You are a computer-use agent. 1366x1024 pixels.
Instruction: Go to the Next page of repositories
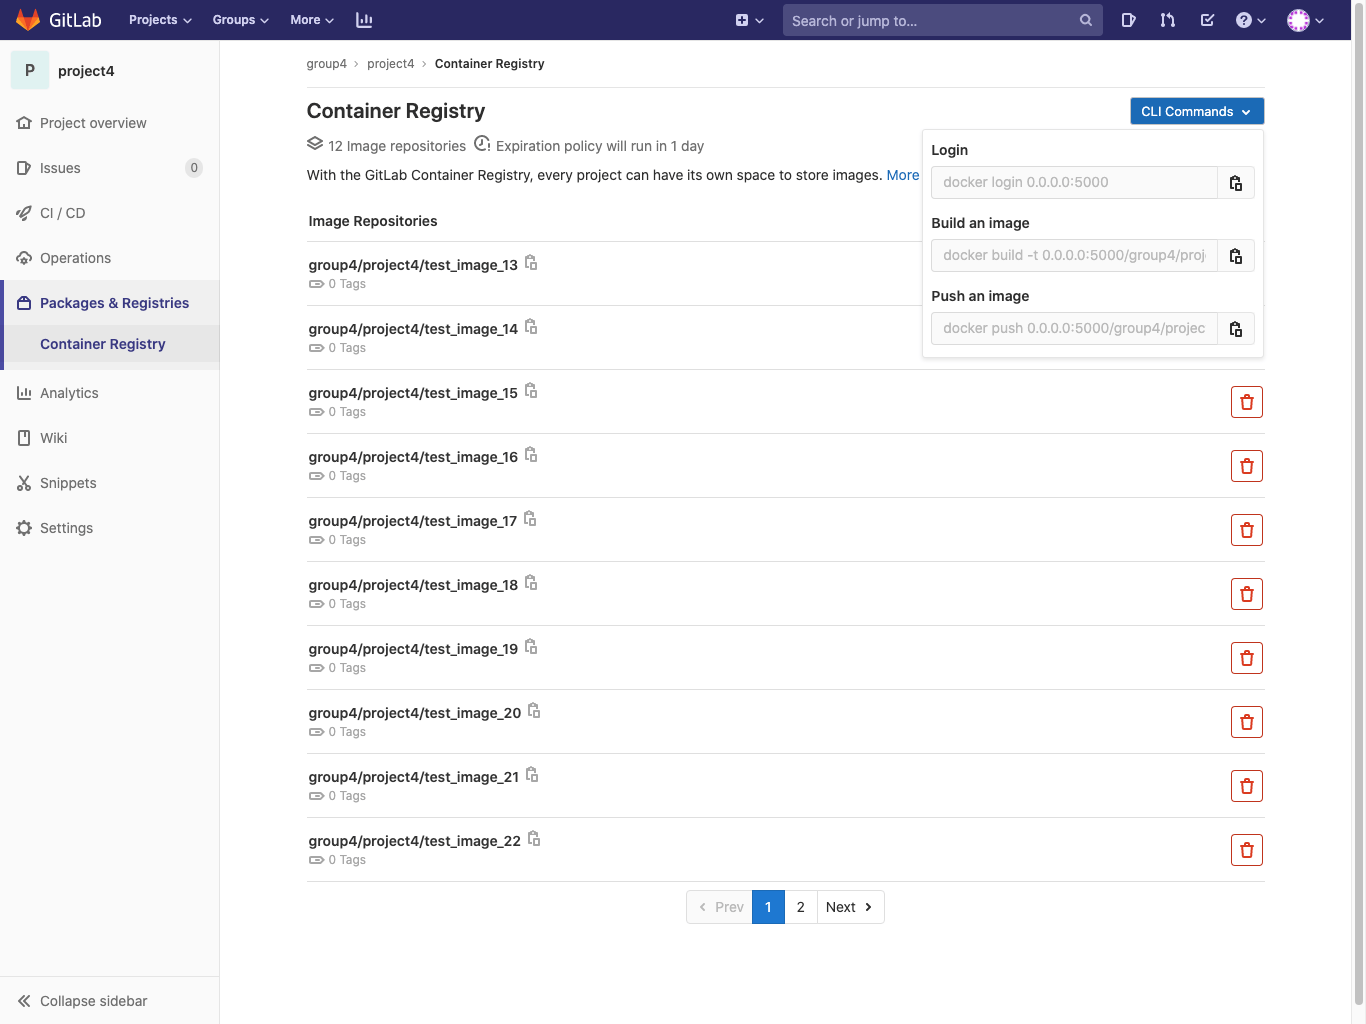tap(849, 907)
